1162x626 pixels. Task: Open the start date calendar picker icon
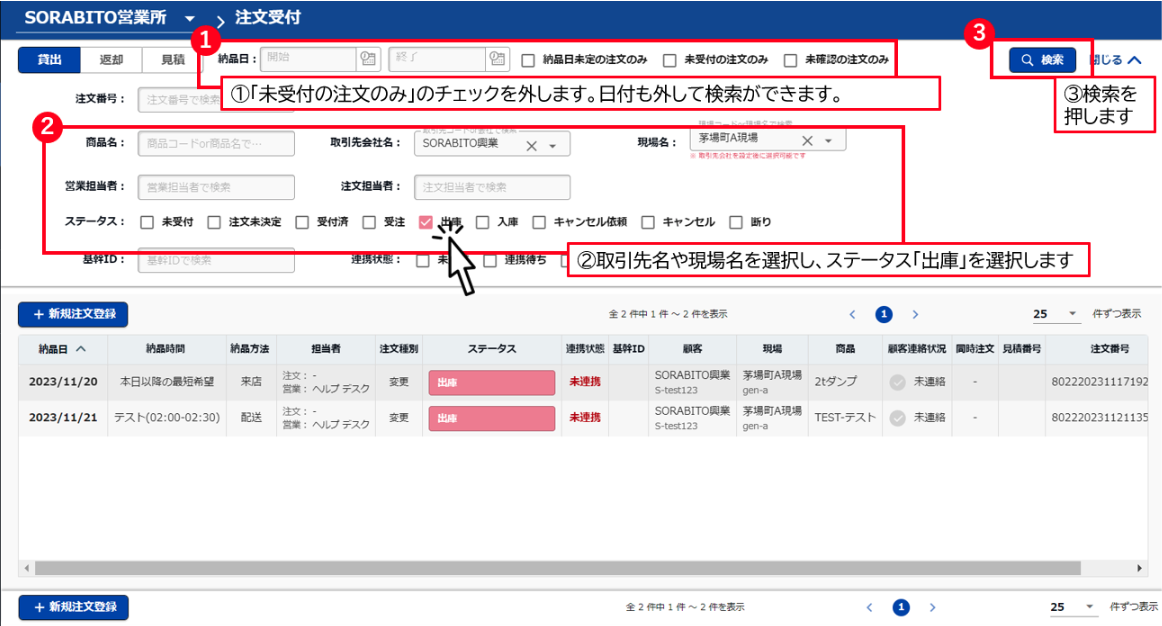(x=367, y=59)
